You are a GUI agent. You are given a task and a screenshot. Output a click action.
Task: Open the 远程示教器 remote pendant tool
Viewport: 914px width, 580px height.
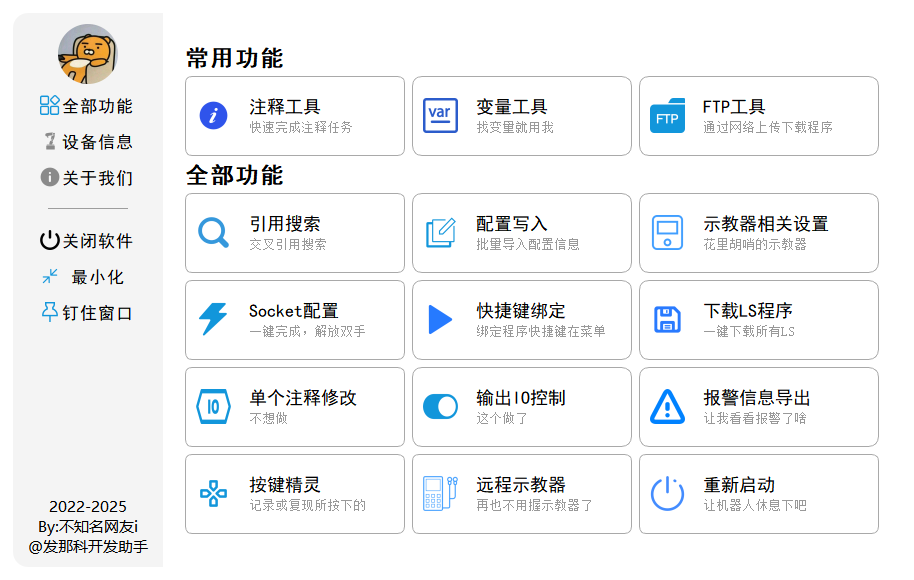(521, 494)
